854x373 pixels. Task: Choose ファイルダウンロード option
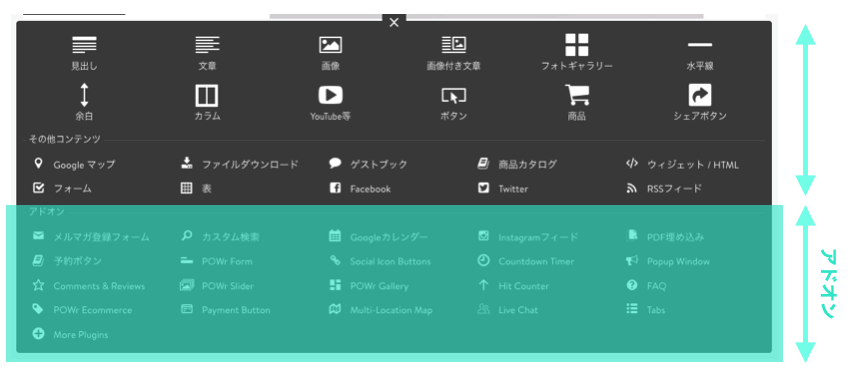(x=240, y=164)
